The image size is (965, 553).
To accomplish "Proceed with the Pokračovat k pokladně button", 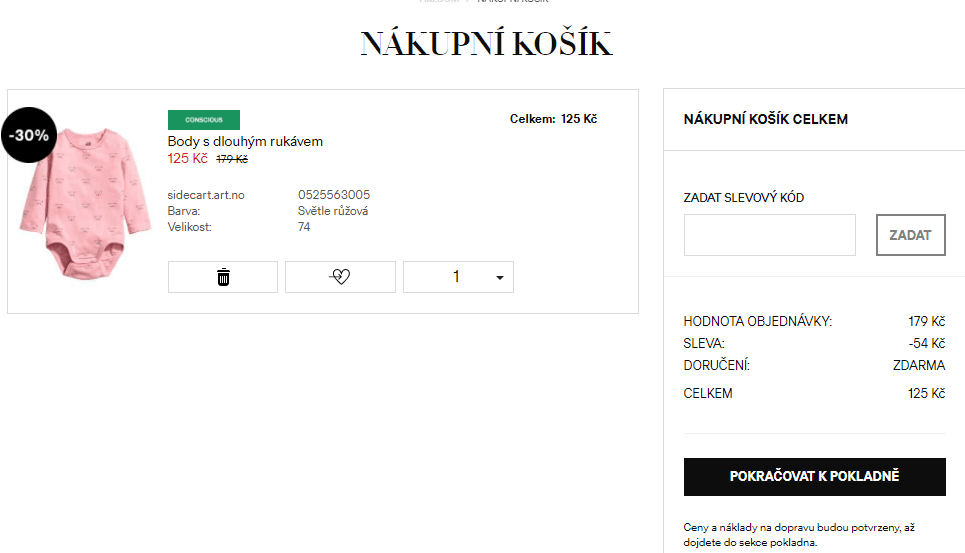I will point(814,477).
